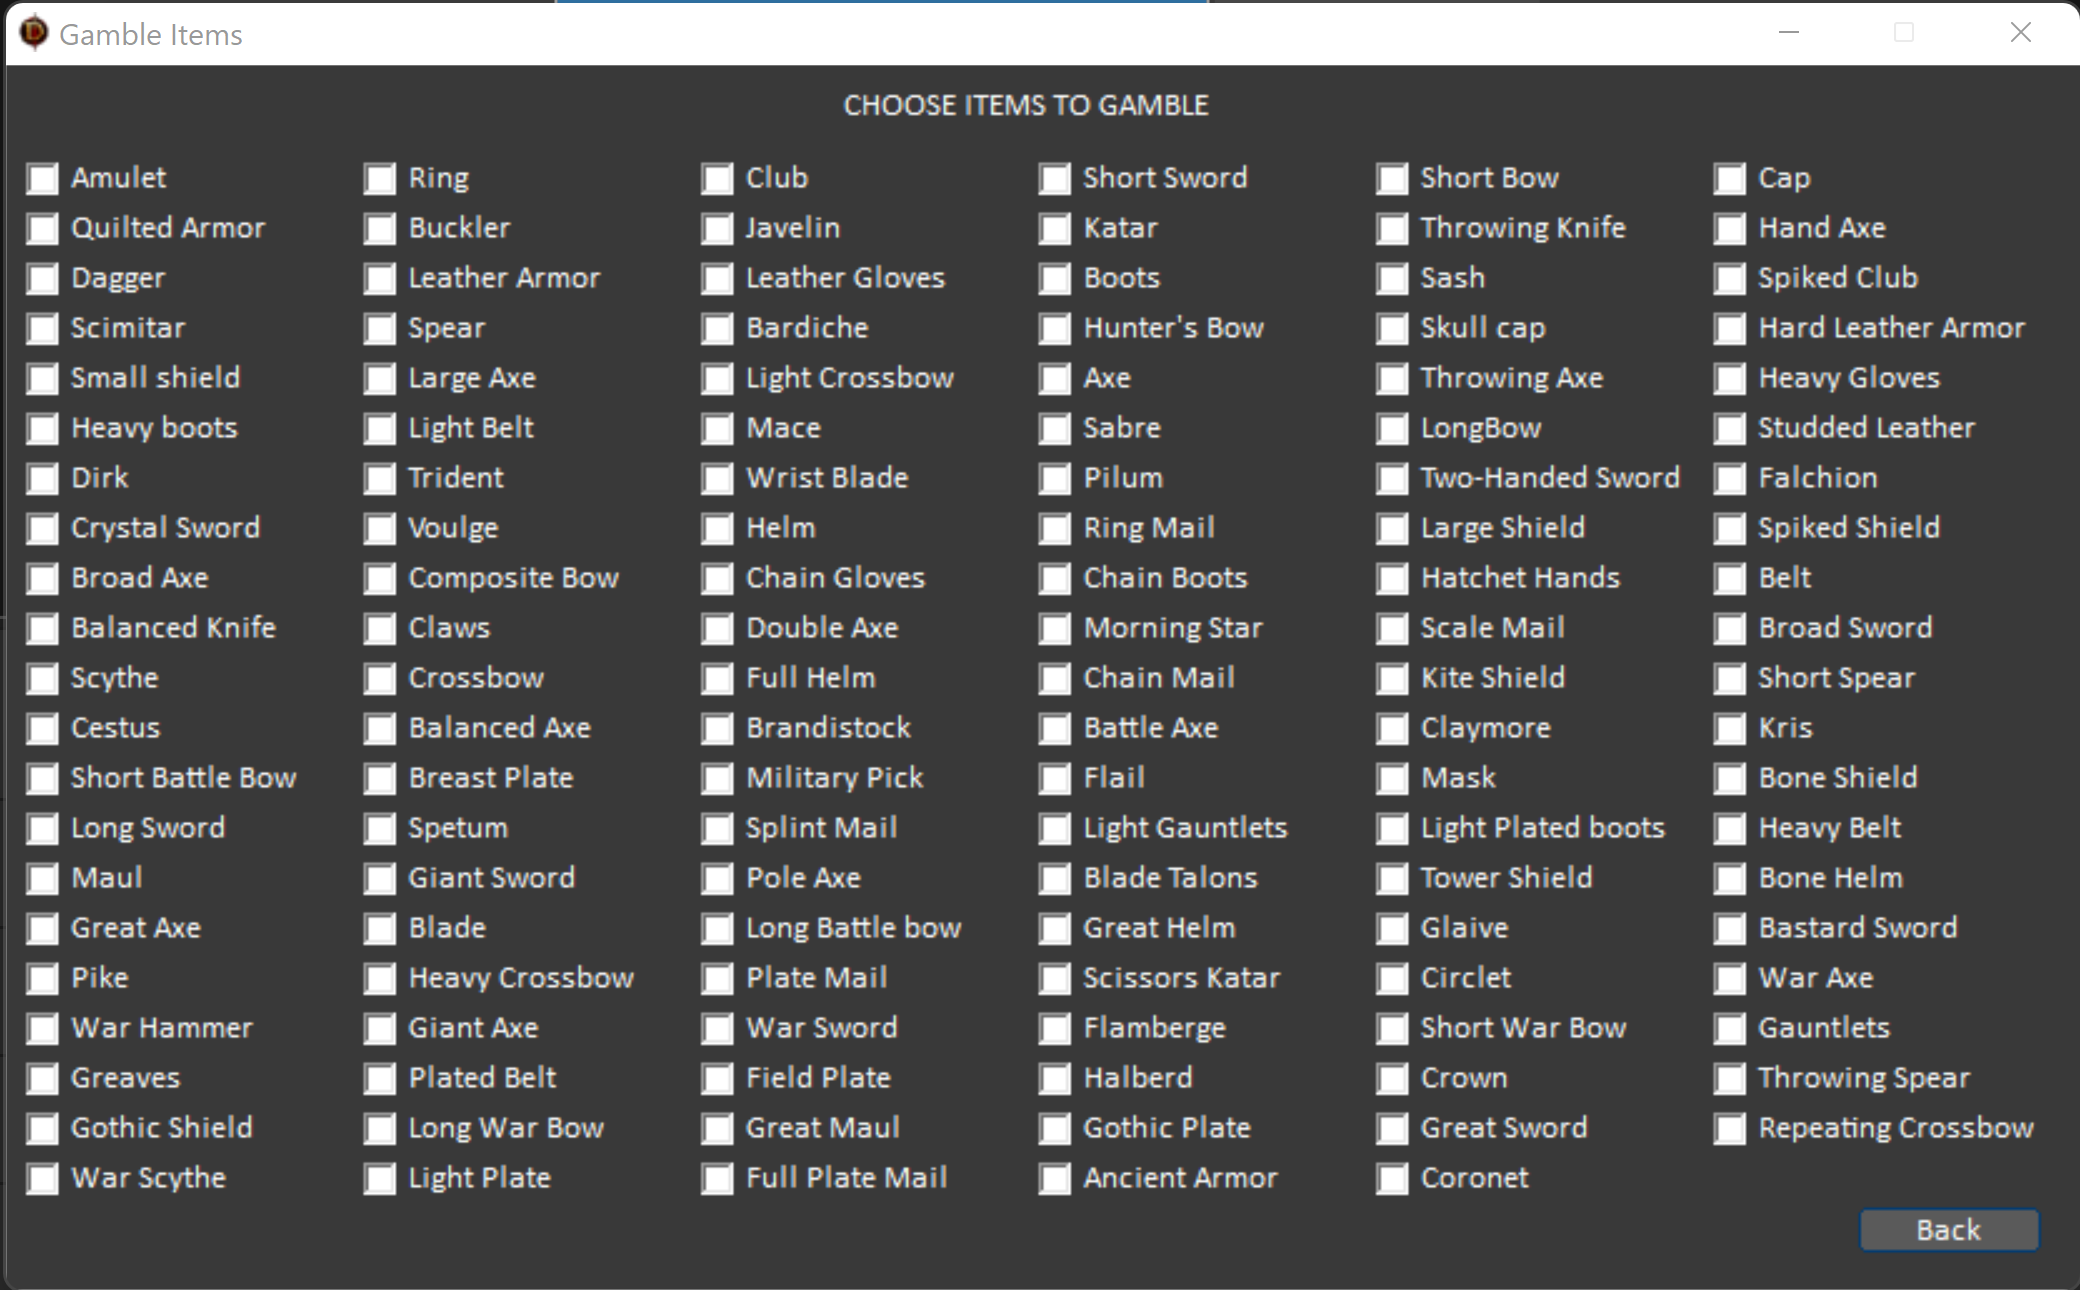Click the Gamble Items app icon

(x=33, y=33)
